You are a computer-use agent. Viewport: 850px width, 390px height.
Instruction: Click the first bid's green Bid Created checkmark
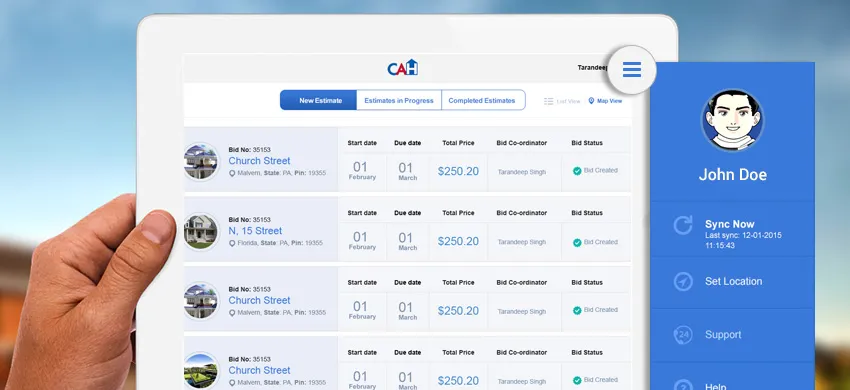pos(577,171)
